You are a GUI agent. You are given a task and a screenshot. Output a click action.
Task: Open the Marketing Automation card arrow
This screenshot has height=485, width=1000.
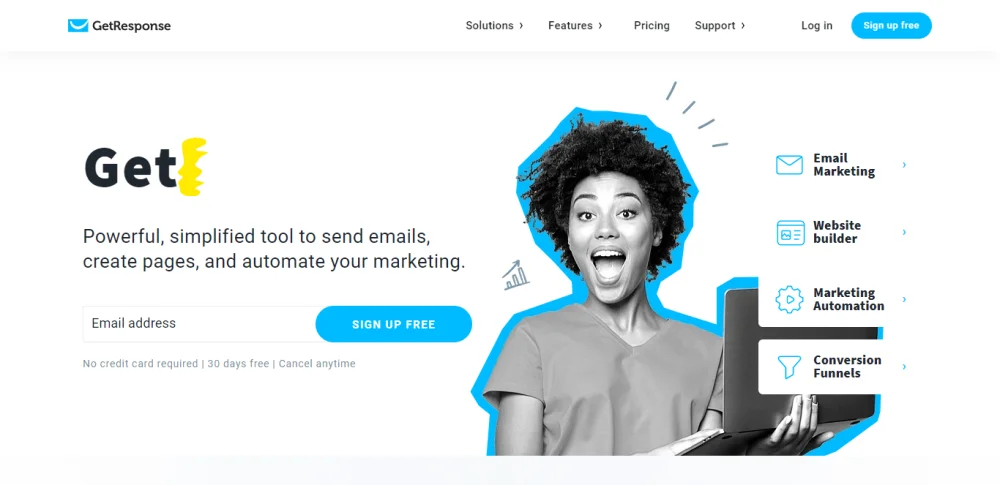904,299
